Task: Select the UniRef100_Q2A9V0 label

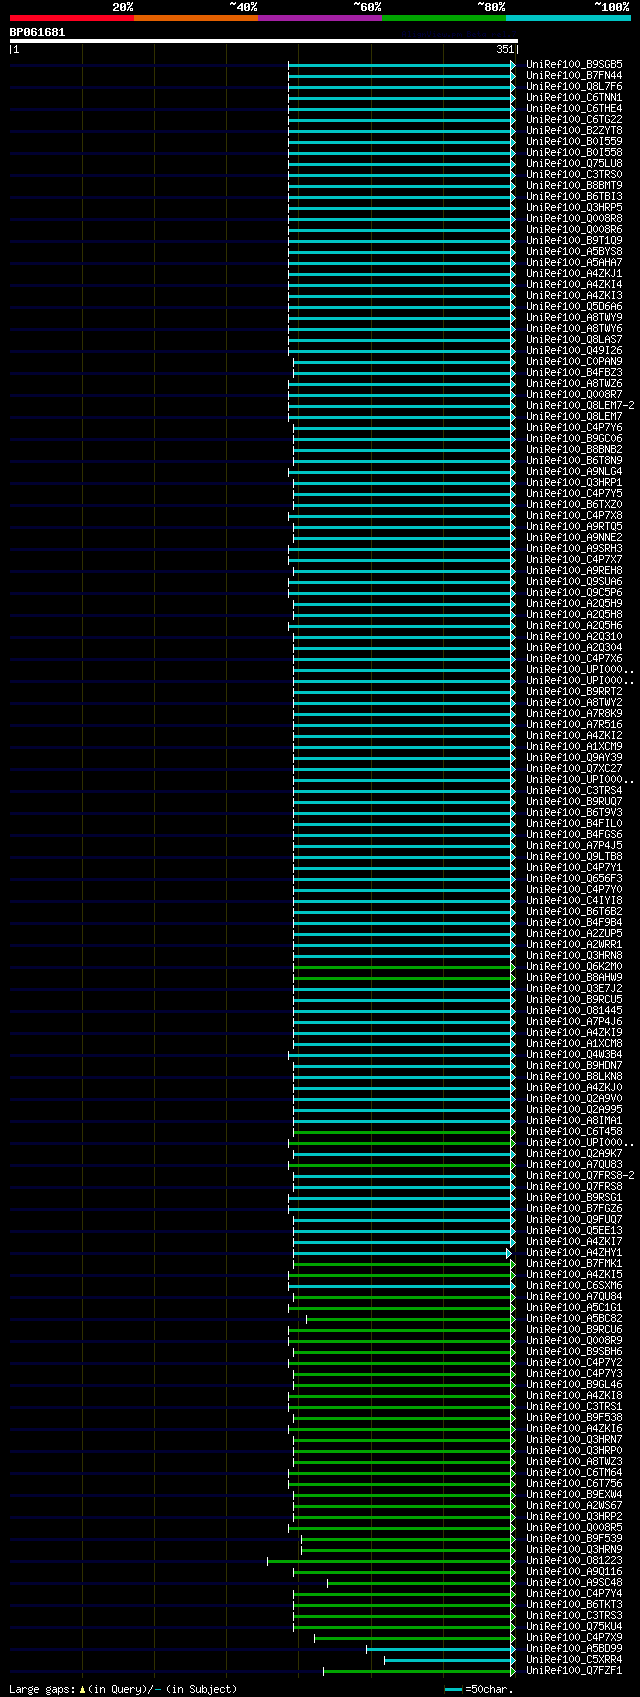Action: coord(574,1099)
